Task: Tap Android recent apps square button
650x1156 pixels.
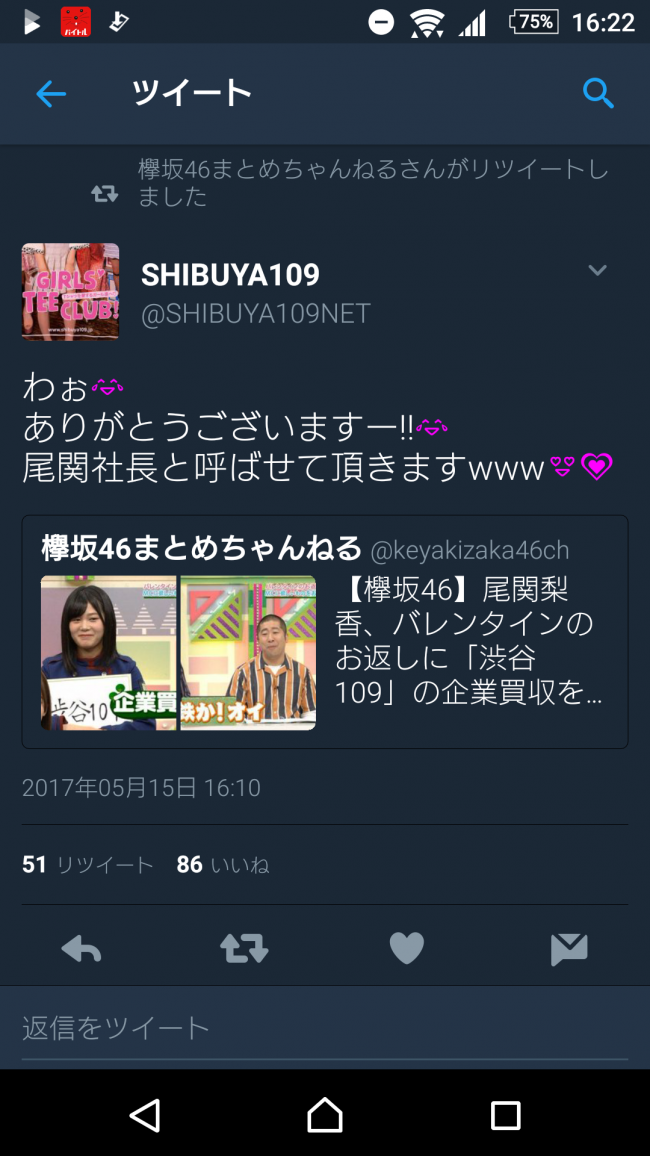Action: coord(506,1115)
